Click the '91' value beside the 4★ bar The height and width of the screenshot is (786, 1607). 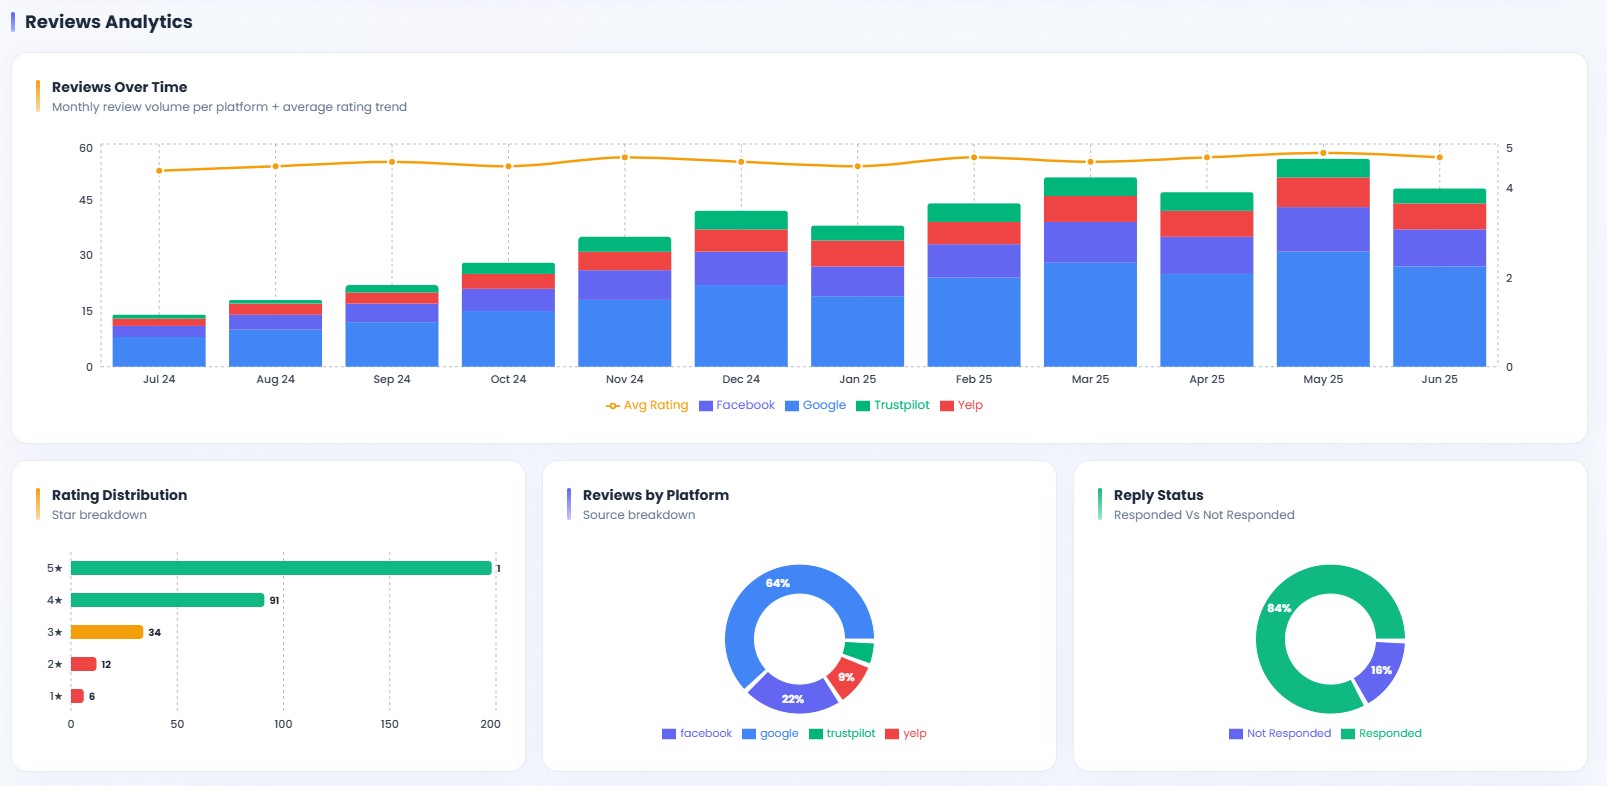click(x=274, y=601)
